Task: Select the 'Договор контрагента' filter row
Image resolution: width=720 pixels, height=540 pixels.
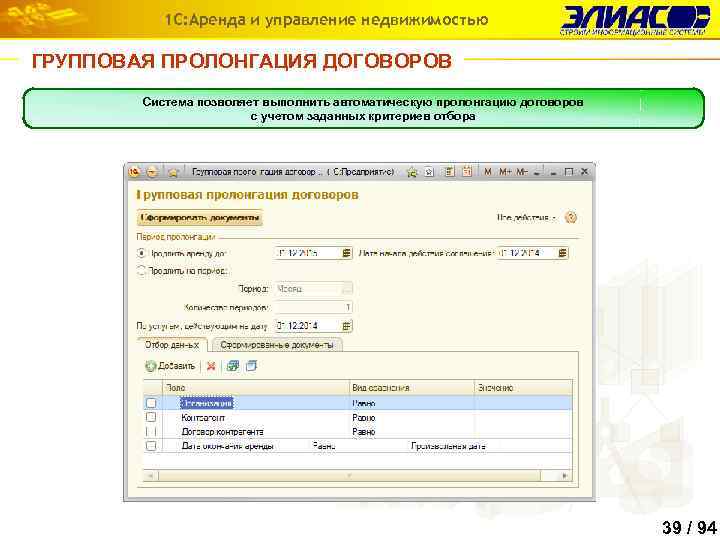Action: point(358,432)
